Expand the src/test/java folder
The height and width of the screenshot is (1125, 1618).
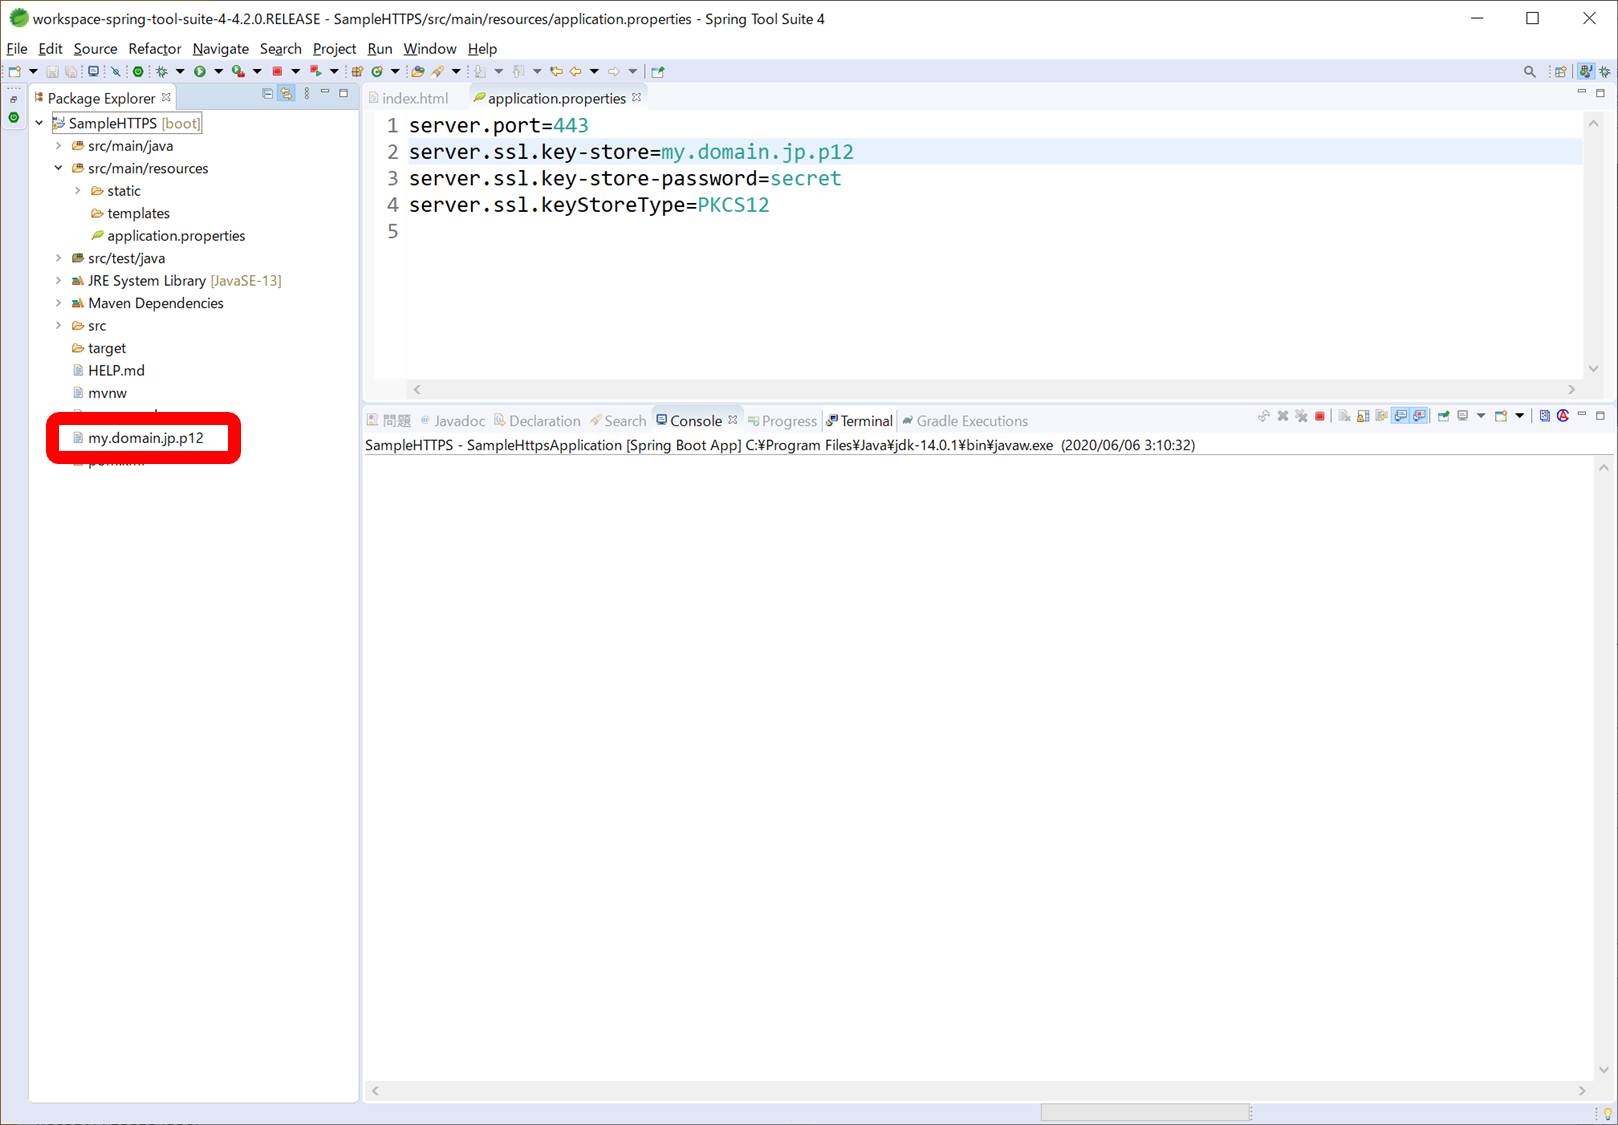pos(59,258)
